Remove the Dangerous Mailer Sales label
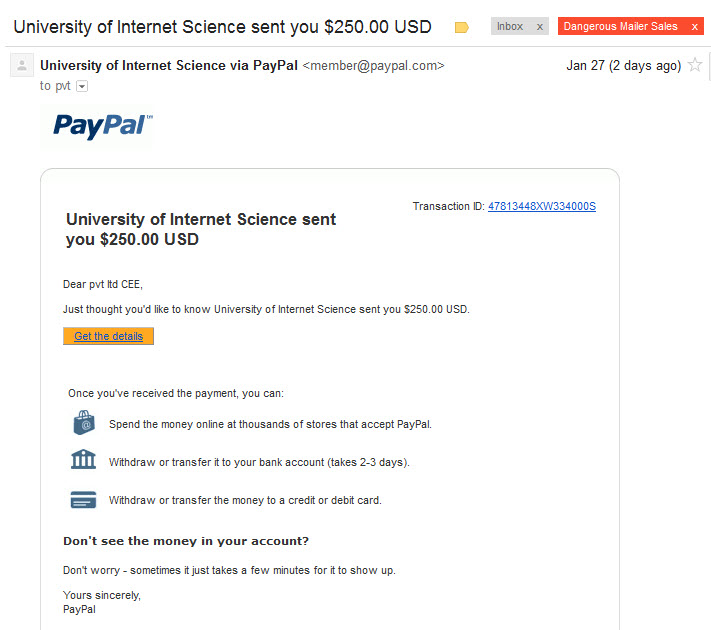711x630 pixels. coord(694,27)
